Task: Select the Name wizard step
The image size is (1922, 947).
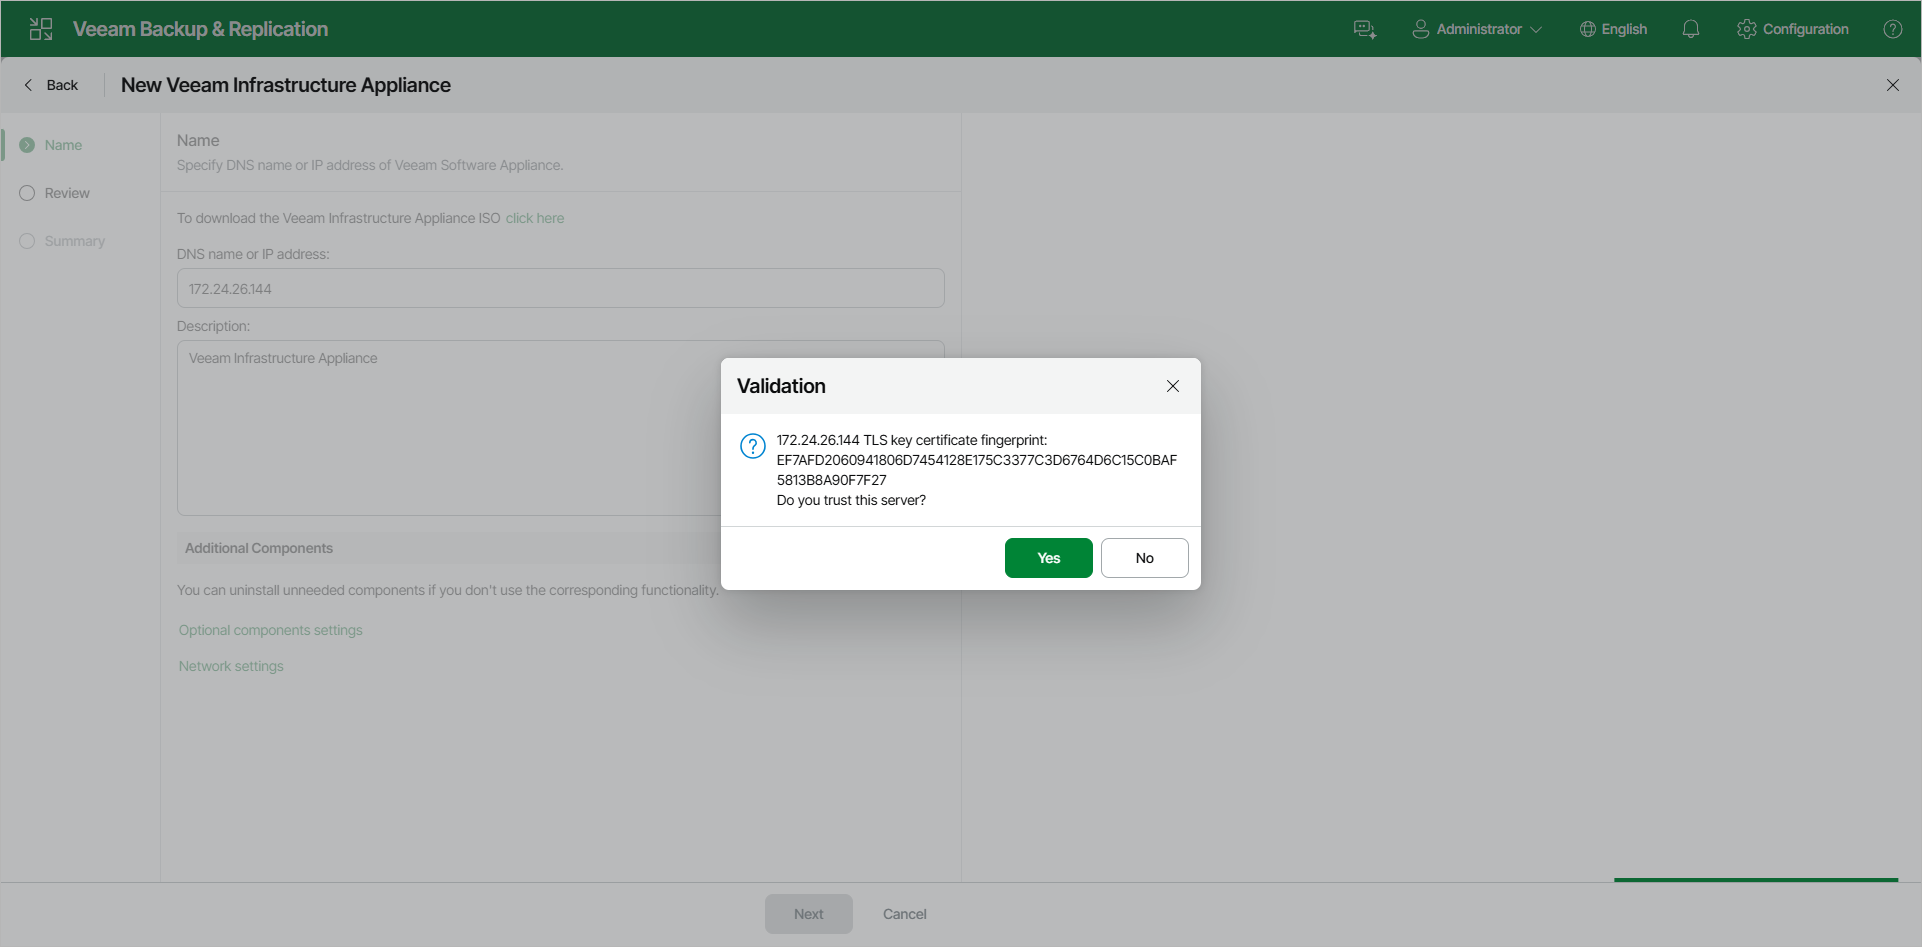Action: [x=63, y=144]
